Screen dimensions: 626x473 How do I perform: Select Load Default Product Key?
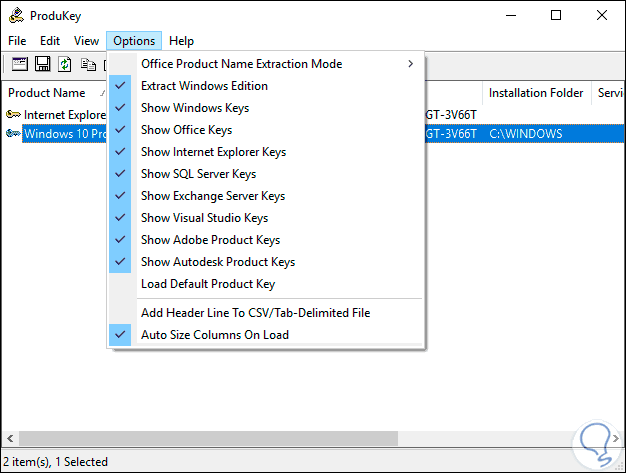207,284
